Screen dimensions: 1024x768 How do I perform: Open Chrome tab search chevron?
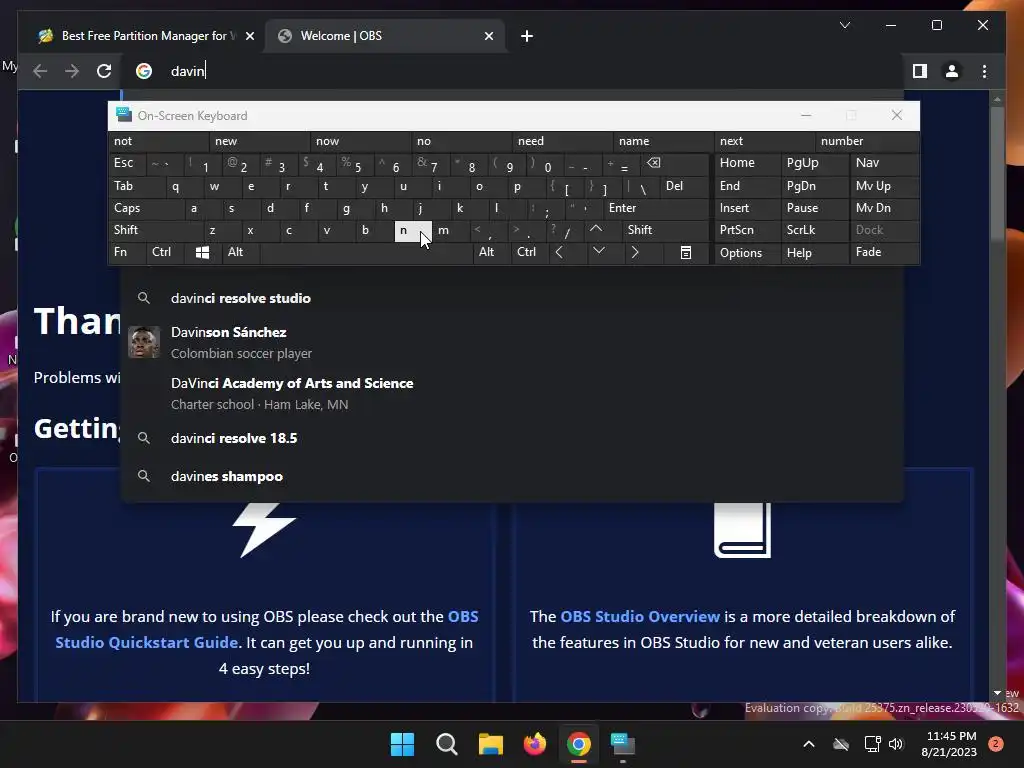(845, 25)
